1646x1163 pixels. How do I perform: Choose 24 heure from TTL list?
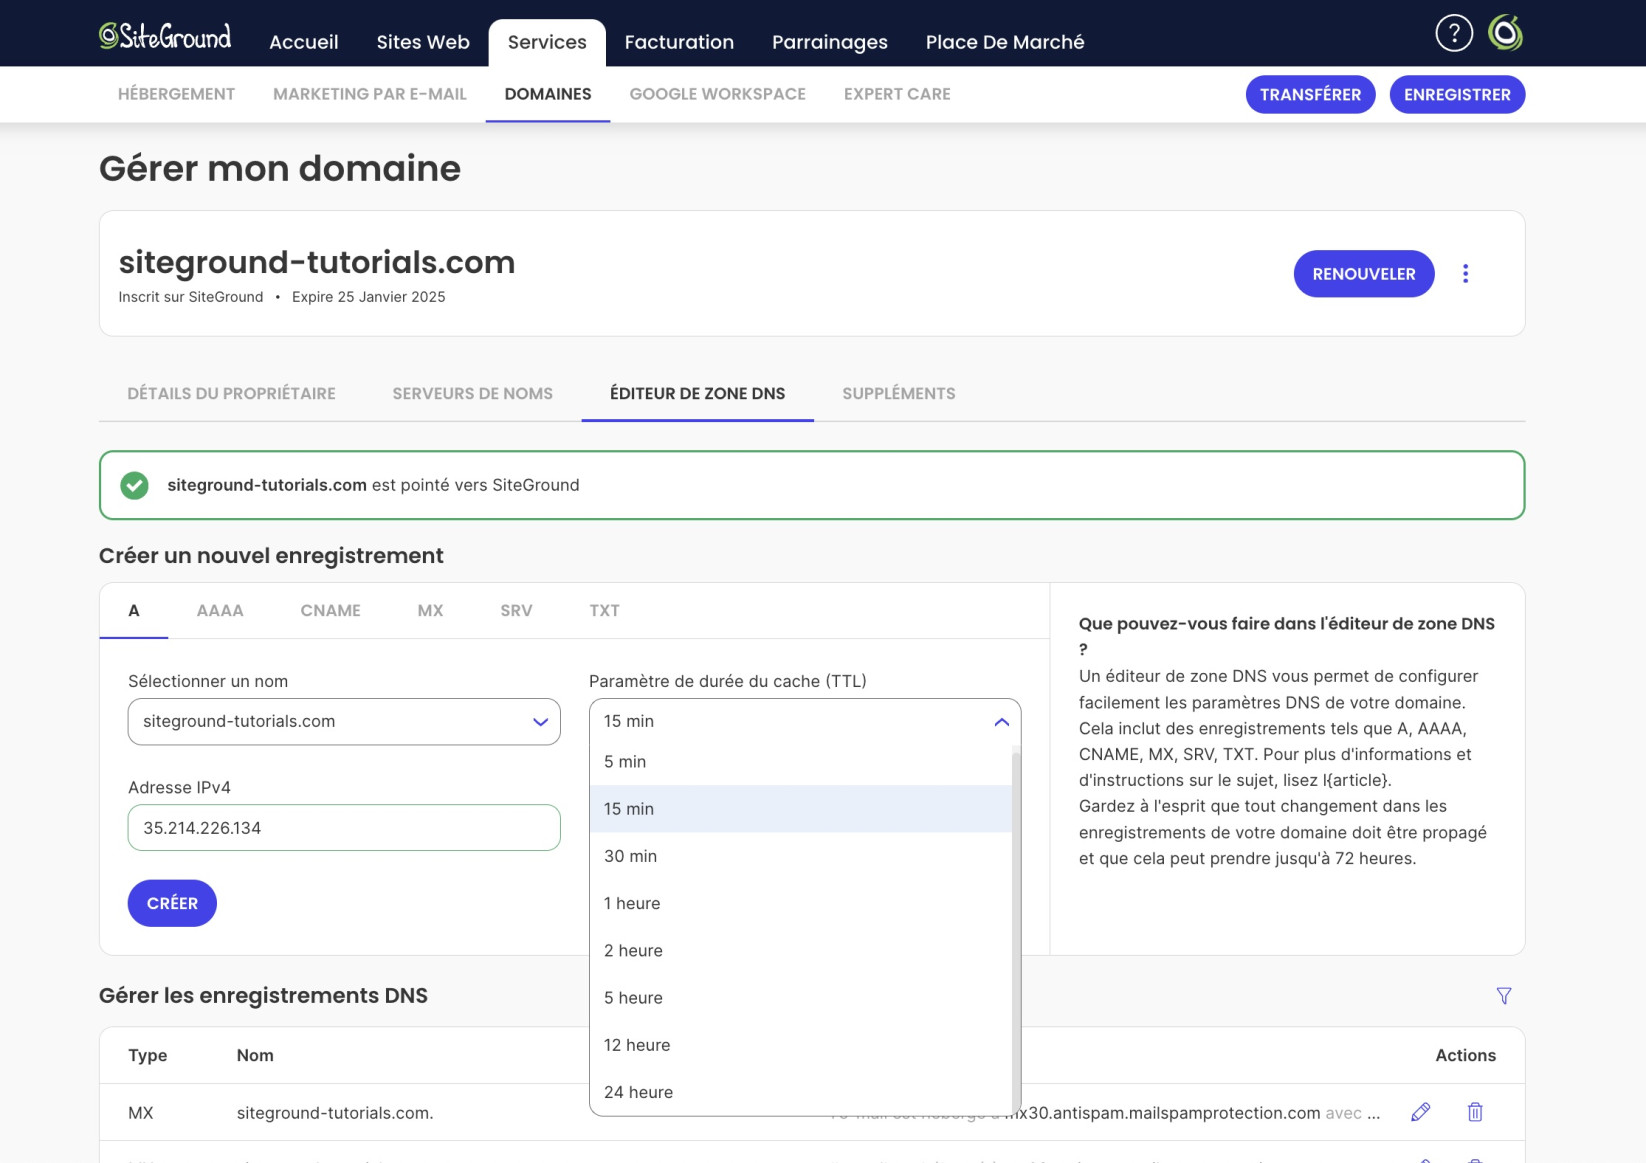pyautogui.click(x=801, y=1092)
